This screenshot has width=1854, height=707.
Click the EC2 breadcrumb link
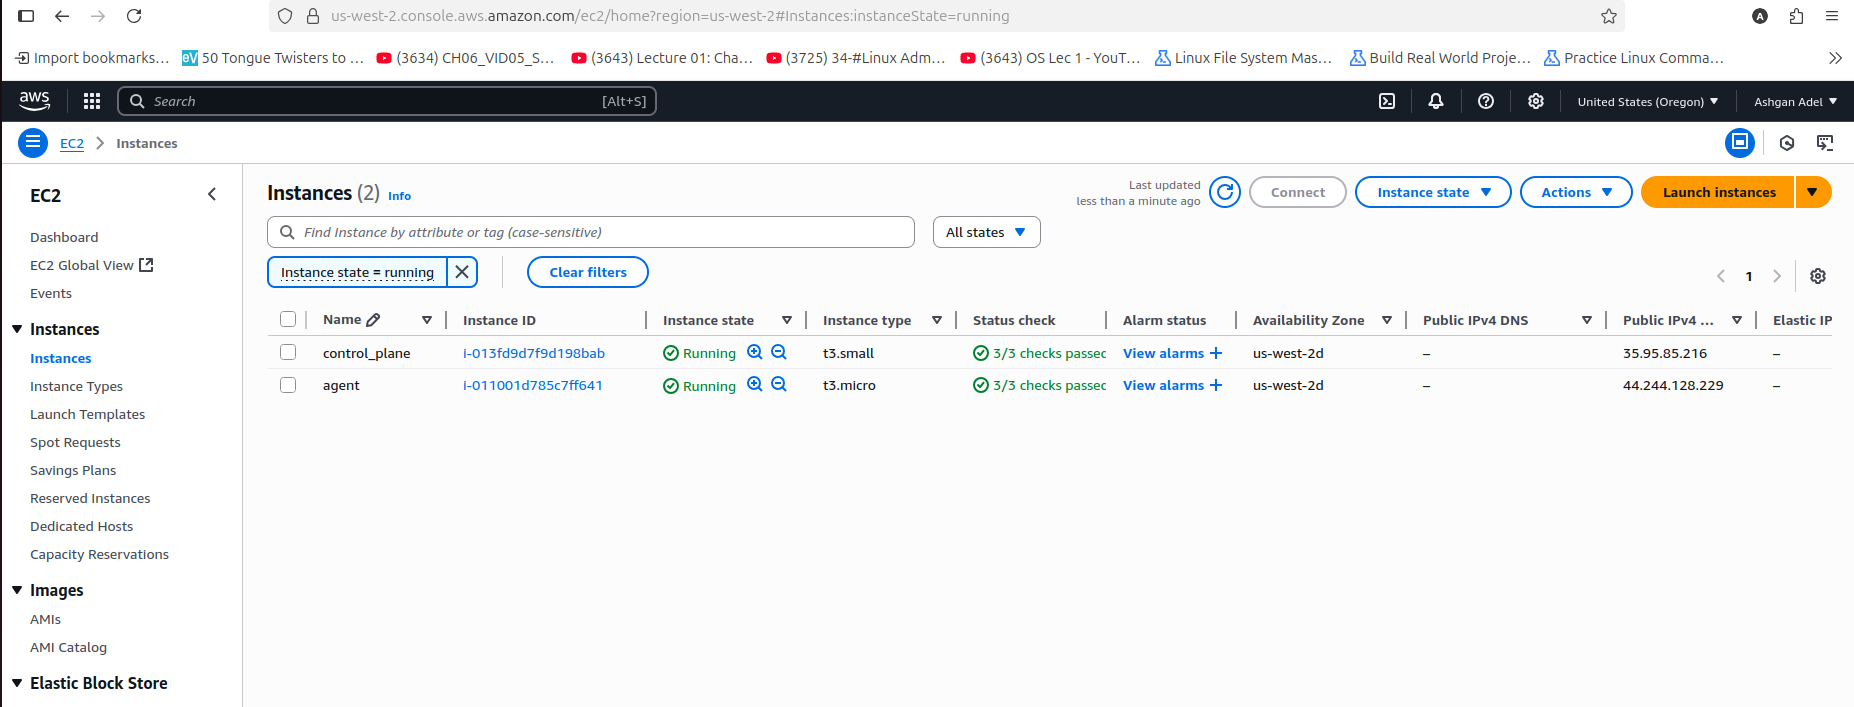[72, 143]
